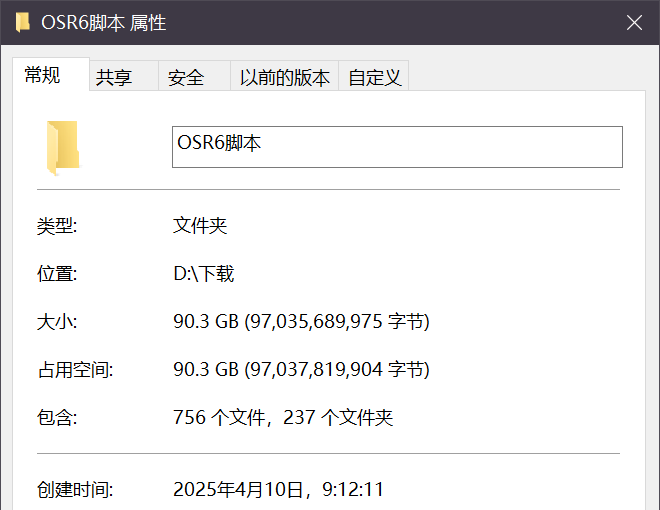Click the 类型 label
Screen dimensions: 660x510
(57, 226)
